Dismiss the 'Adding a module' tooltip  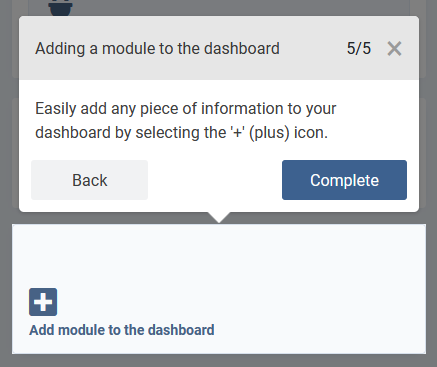point(394,49)
